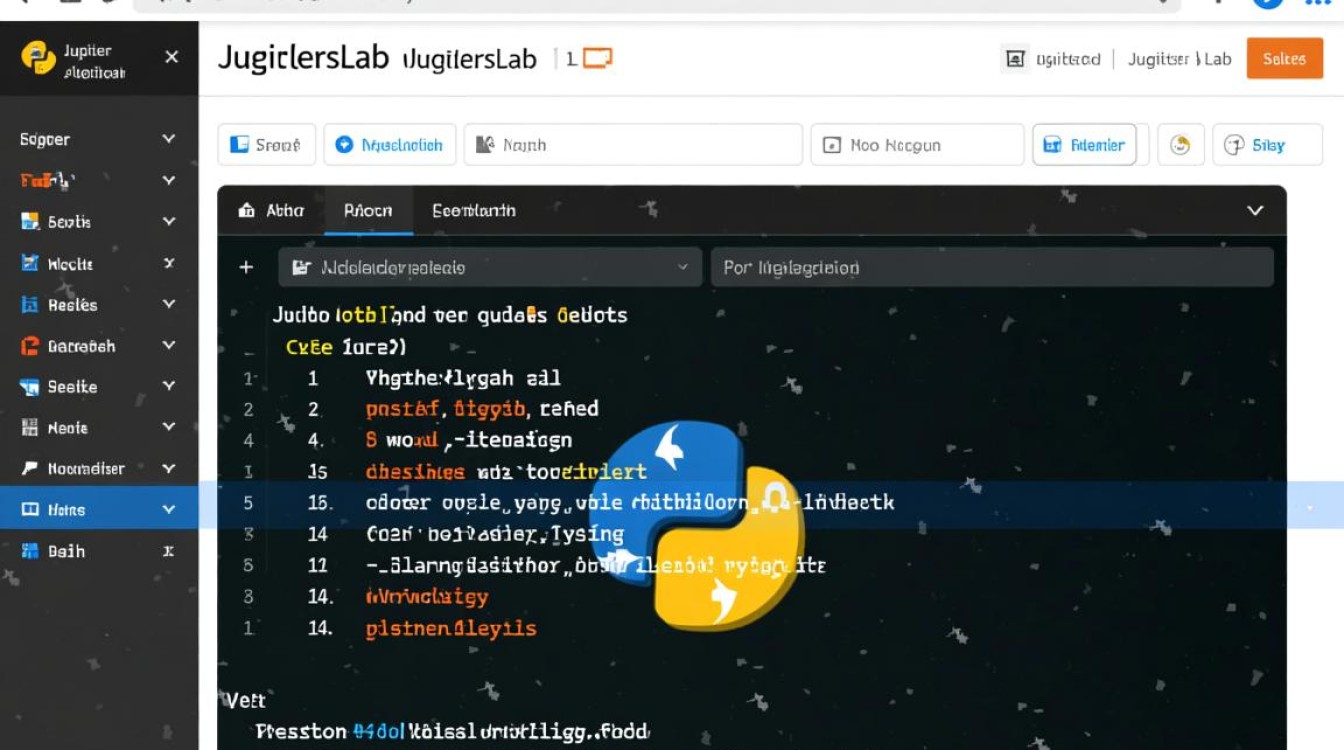
Task: Click the large Python logo over the code
Action: (x=697, y=523)
